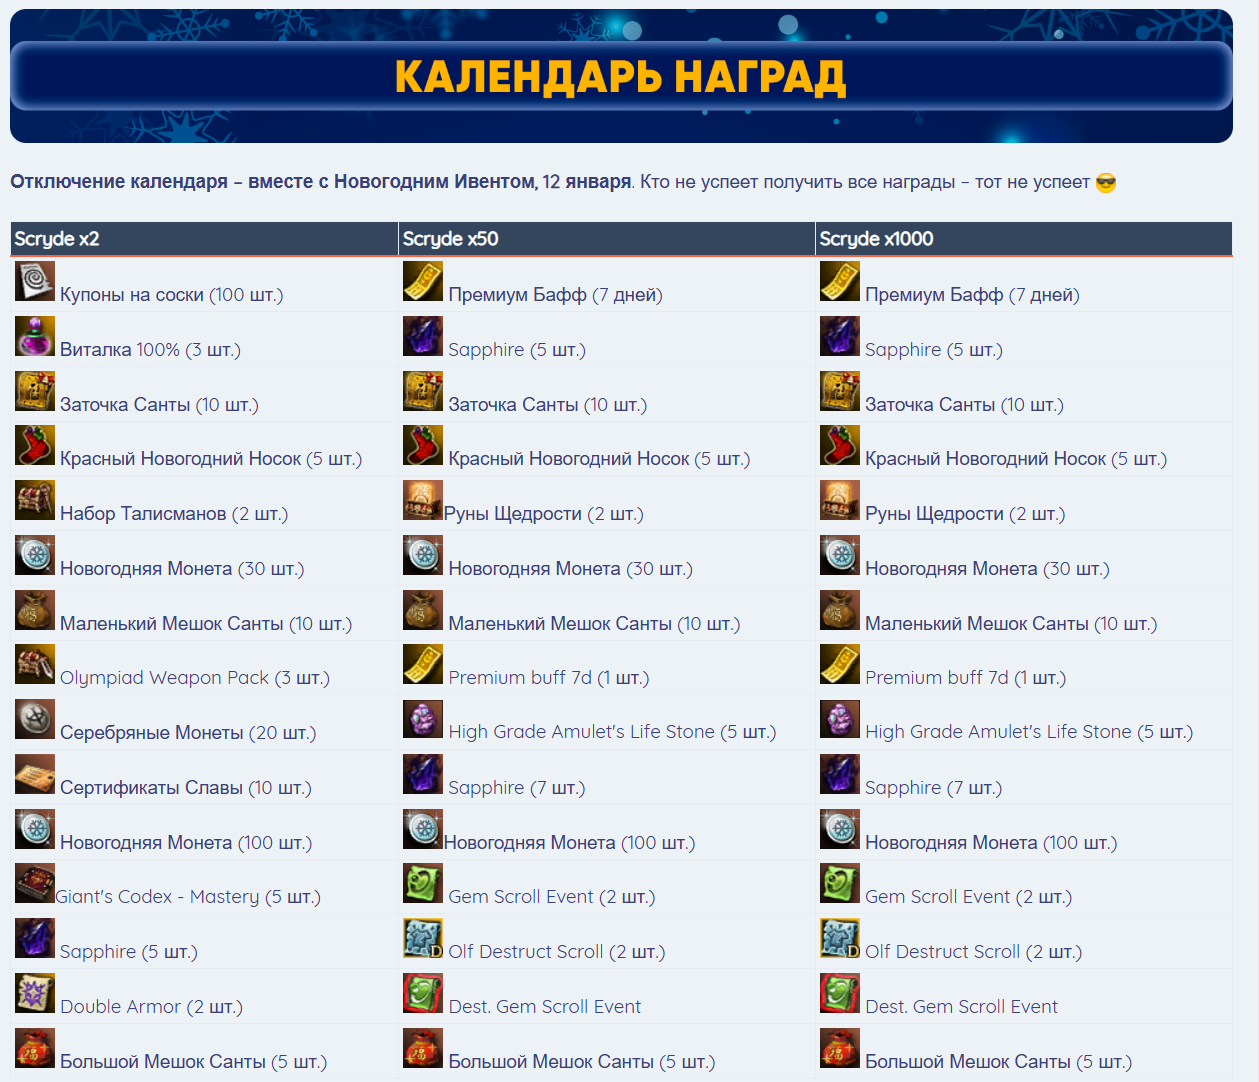This screenshot has width=1259, height=1082.
Task: Select the Scryde x1000 column header
Action: tap(876, 239)
